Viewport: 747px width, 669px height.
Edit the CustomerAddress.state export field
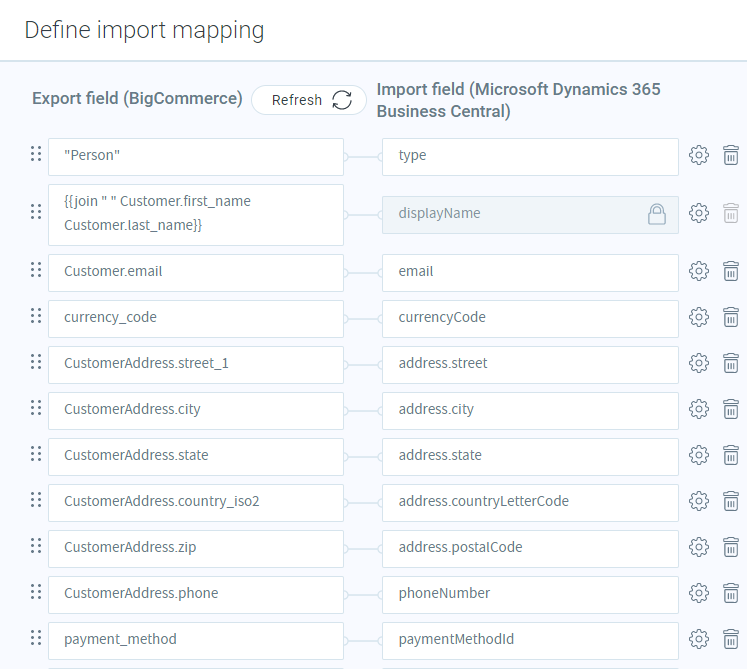pyautogui.click(x=196, y=456)
